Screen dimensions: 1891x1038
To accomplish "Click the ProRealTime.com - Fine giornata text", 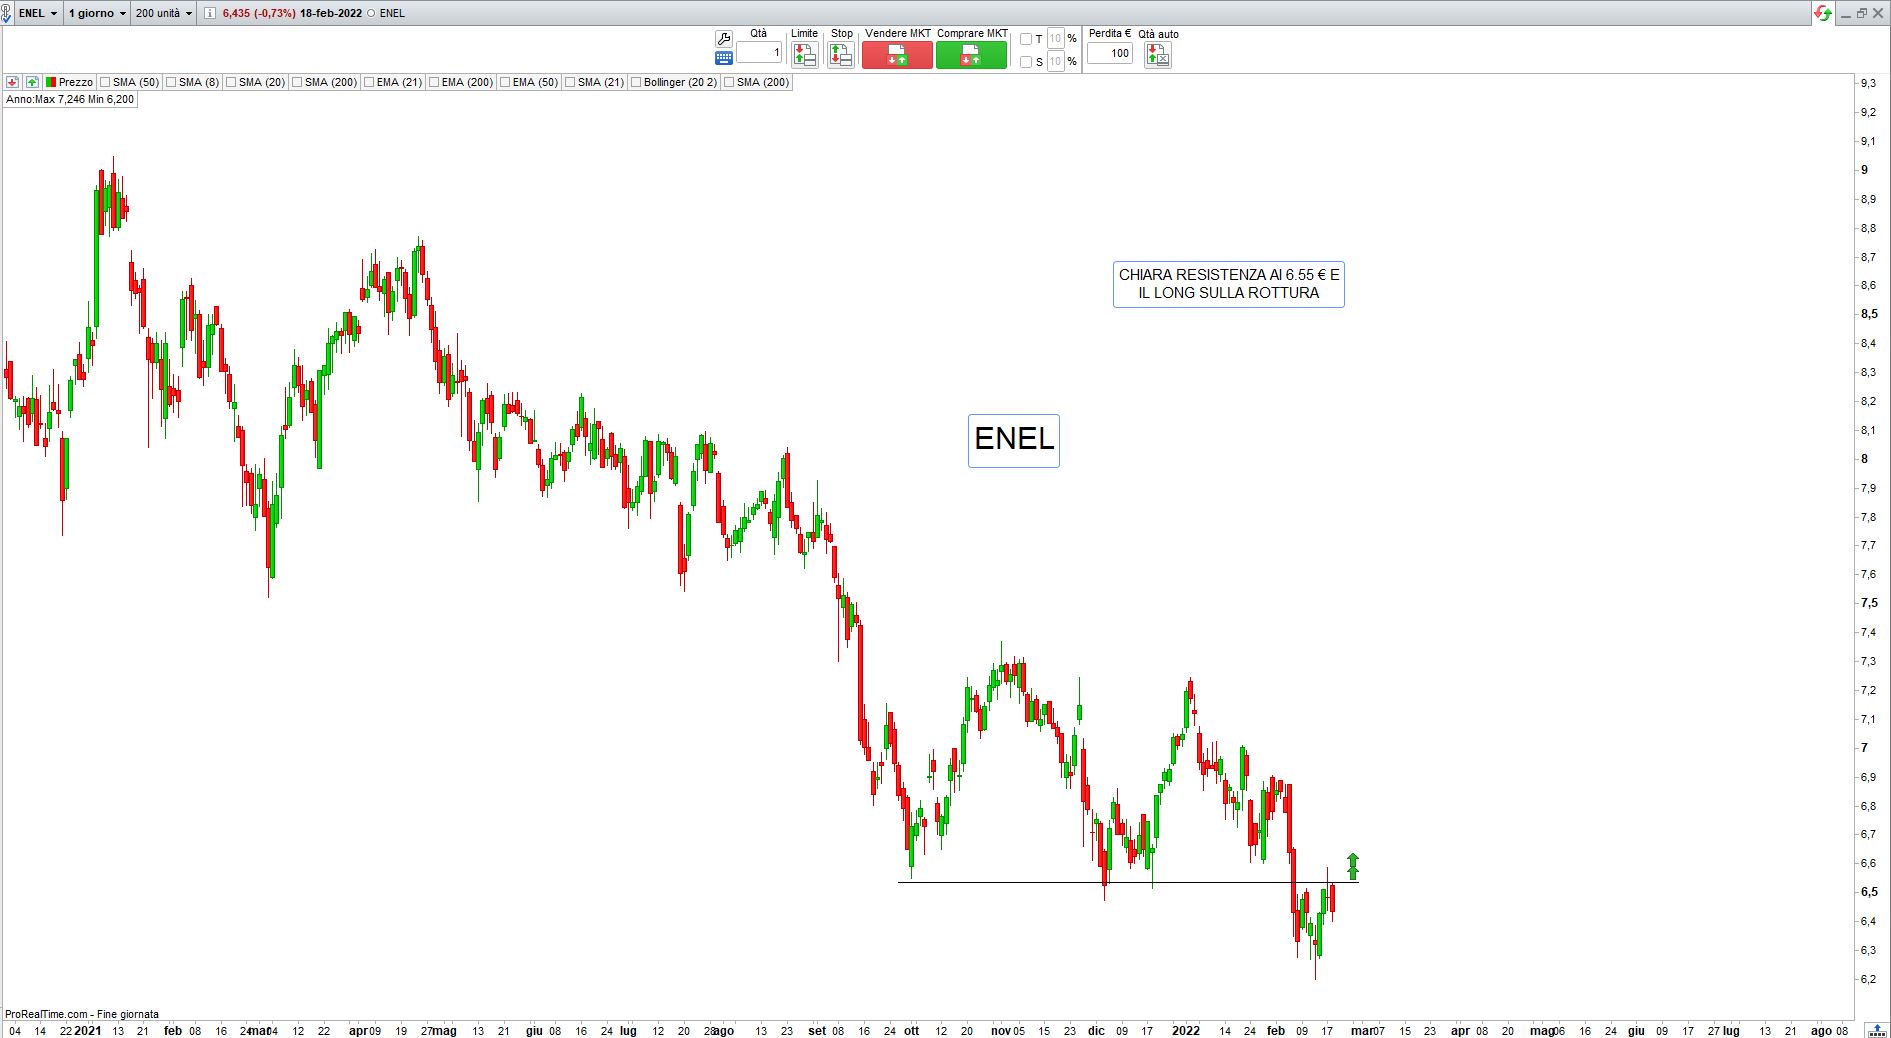I will click(82, 1014).
